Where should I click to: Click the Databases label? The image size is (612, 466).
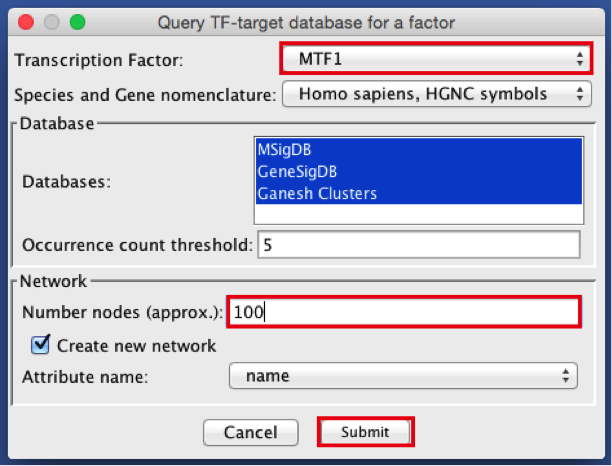tap(67, 182)
